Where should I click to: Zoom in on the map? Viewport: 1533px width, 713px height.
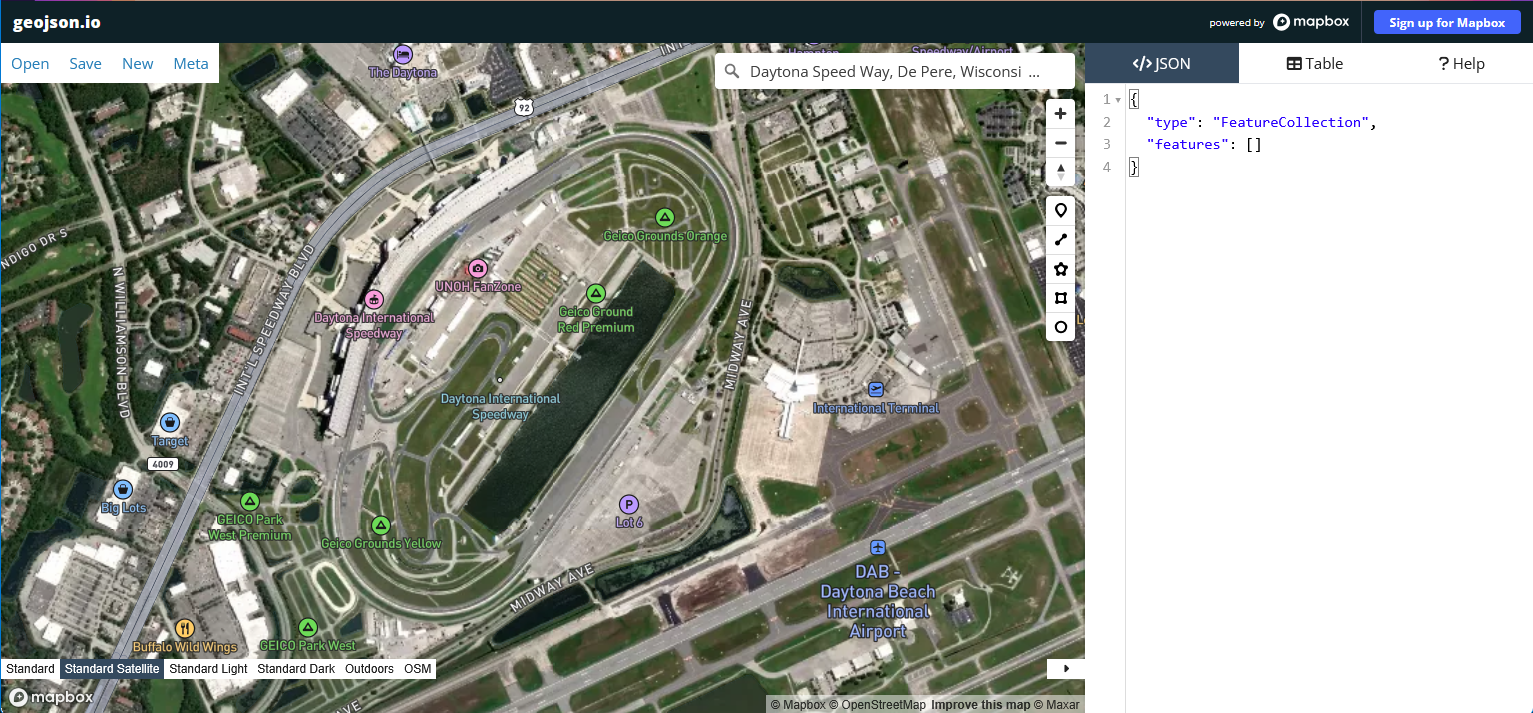pyautogui.click(x=1060, y=114)
